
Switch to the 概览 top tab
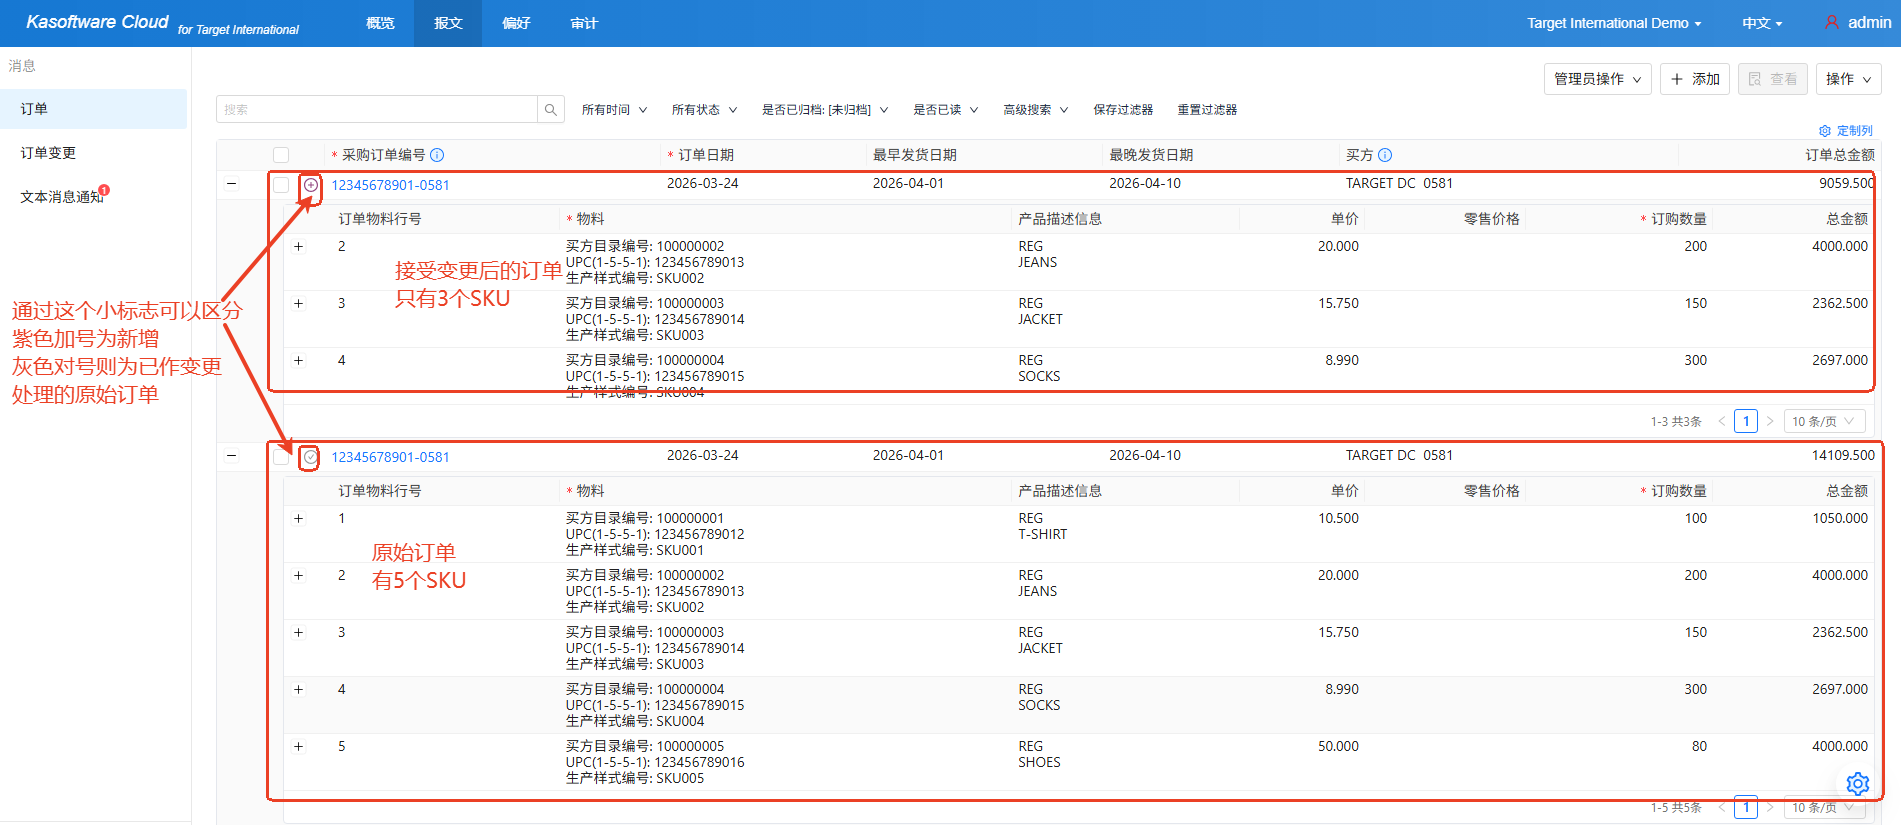380,23
